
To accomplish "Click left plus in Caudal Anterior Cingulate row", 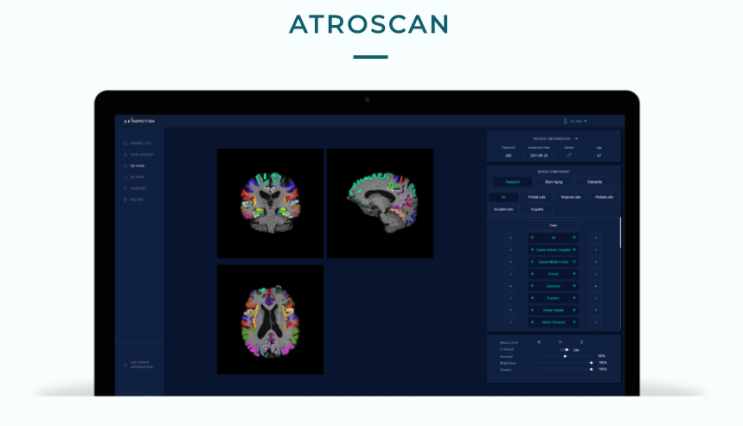I will (x=532, y=250).
